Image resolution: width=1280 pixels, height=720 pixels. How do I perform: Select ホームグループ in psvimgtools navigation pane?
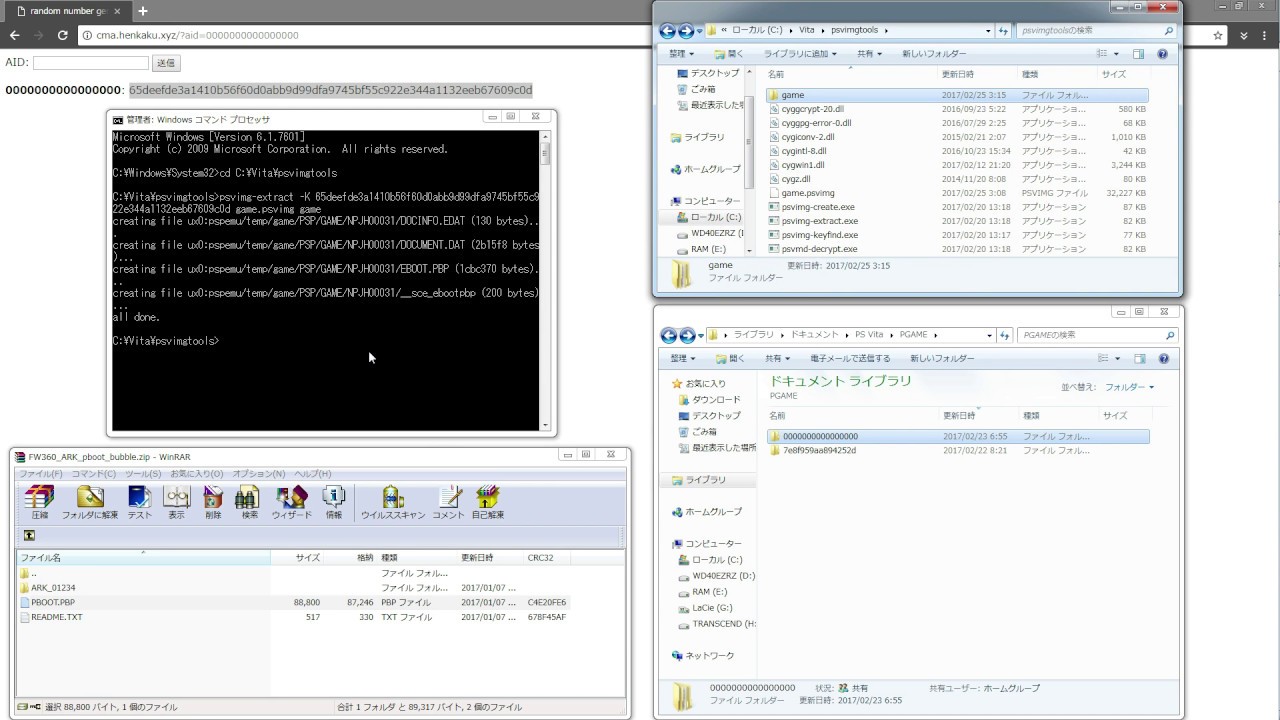(x=710, y=169)
